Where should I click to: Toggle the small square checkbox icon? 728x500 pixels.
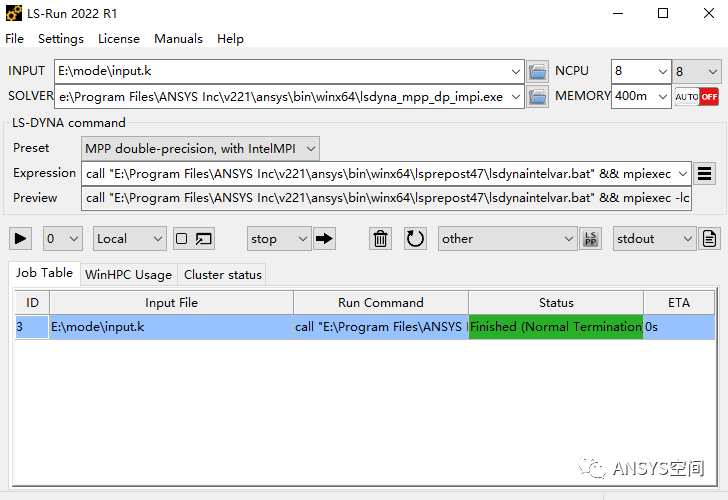click(x=182, y=239)
